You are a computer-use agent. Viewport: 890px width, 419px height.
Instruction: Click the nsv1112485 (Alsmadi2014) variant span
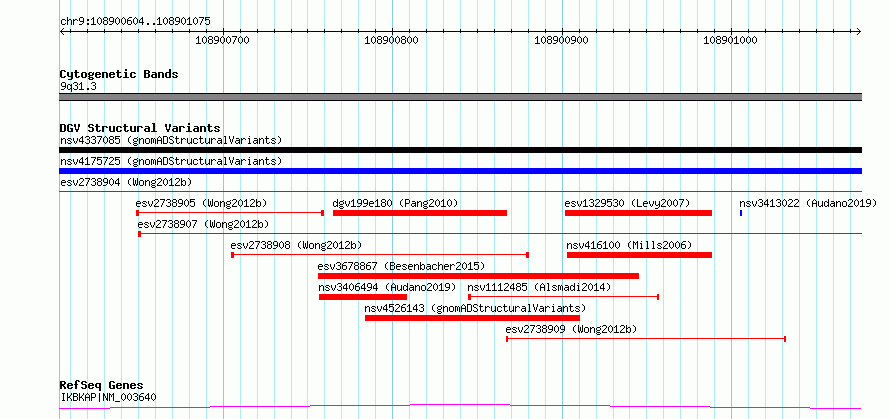[563, 297]
